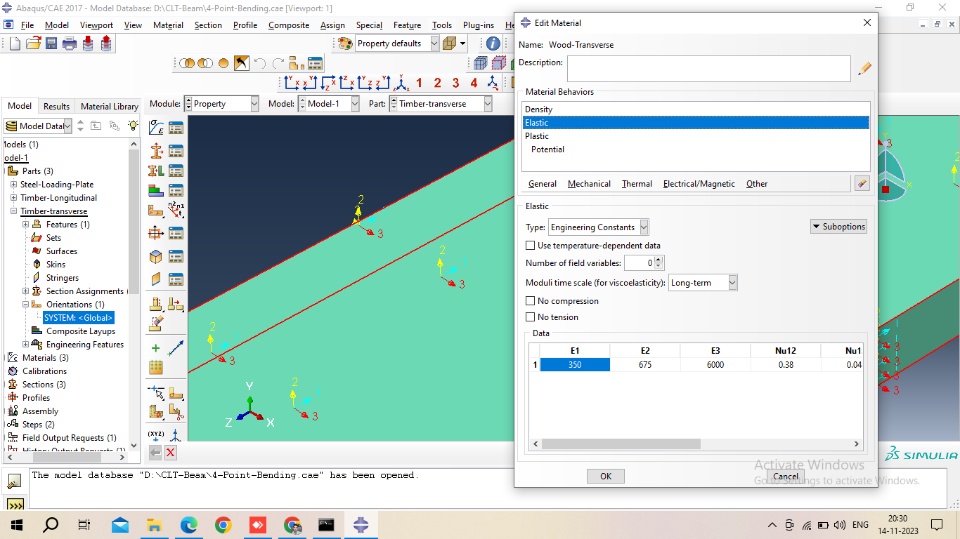Open the Suboptions dropdown
960x539 pixels.
(838, 227)
